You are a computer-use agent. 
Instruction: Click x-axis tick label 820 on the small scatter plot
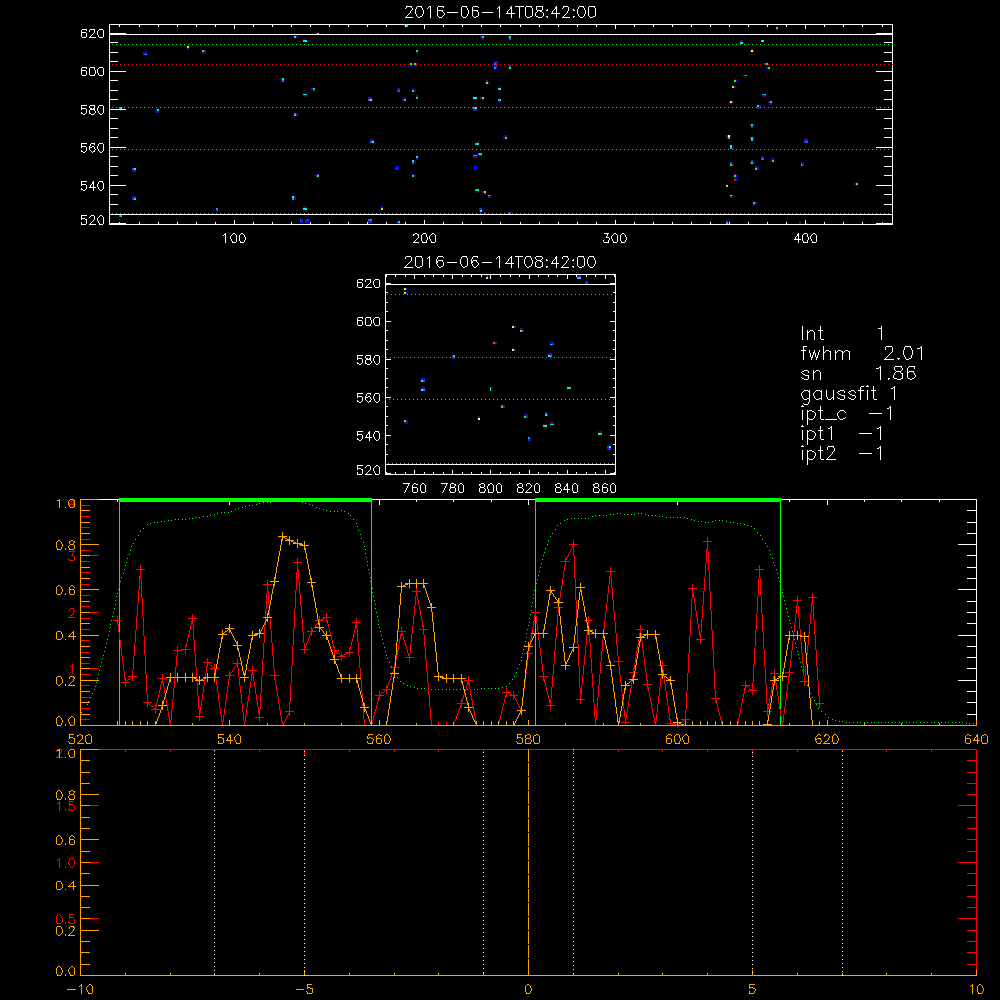529,489
